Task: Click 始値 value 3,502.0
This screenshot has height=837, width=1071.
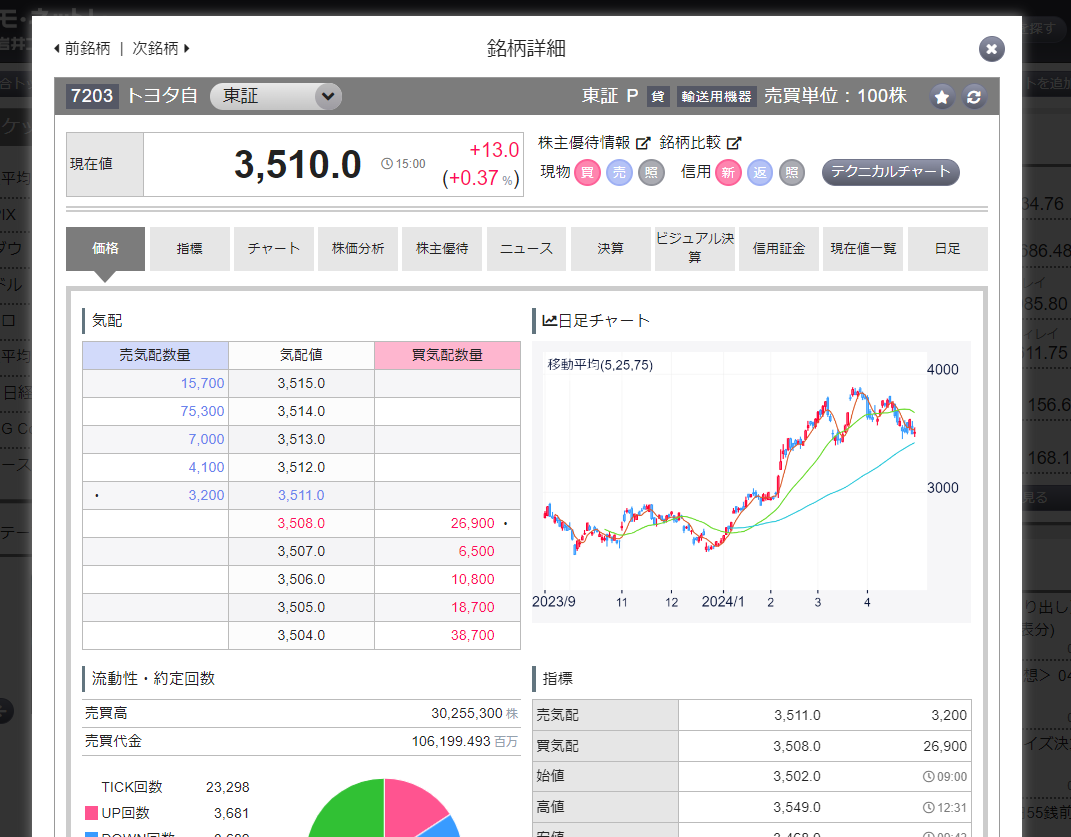Action: coord(797,777)
